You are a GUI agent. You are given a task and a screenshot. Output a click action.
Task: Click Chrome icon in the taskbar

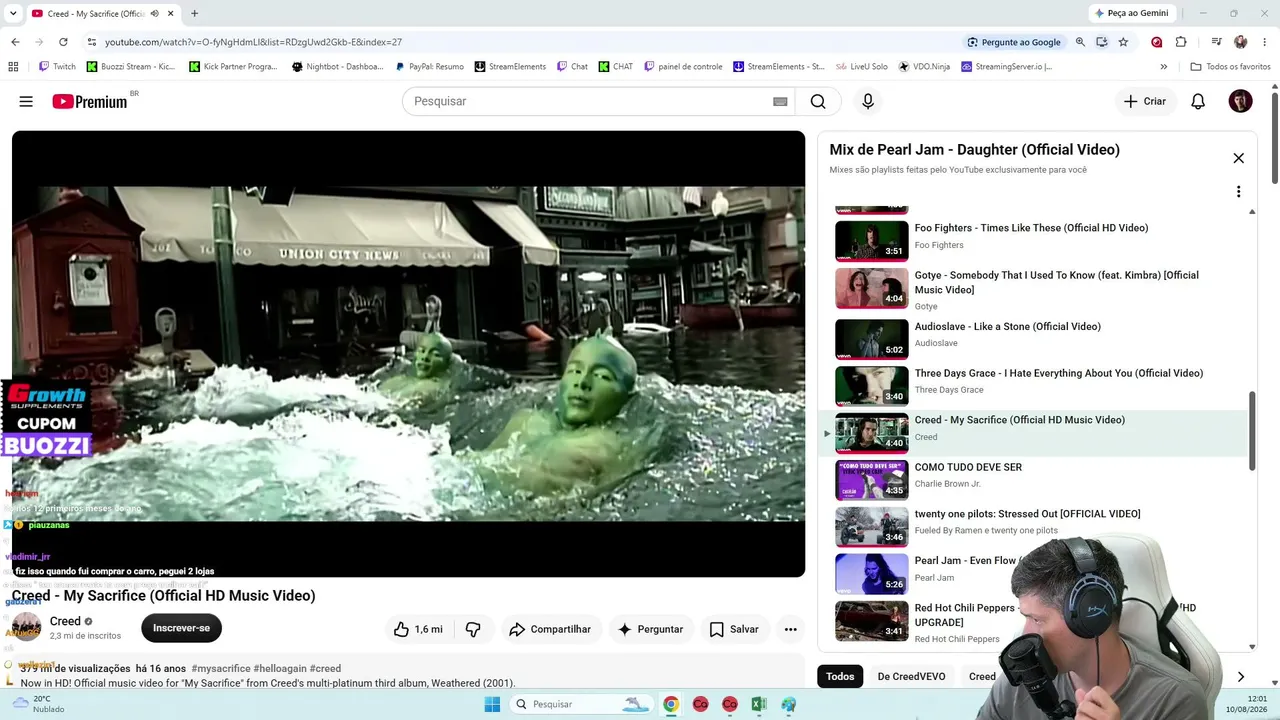coord(671,704)
